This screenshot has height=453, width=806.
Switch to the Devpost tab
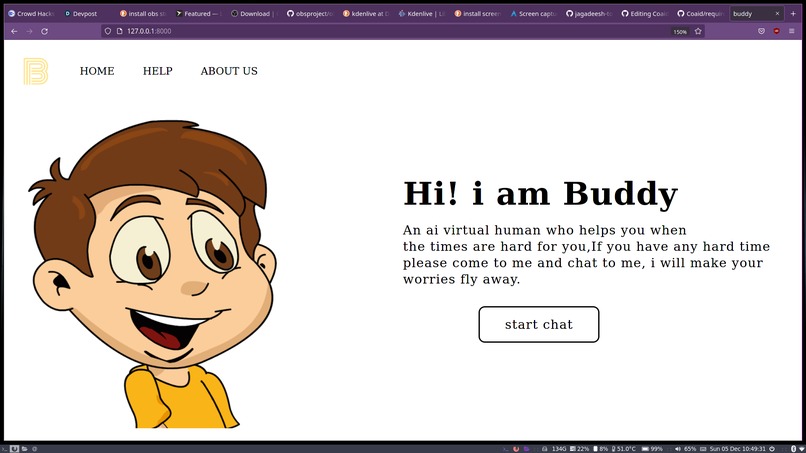pos(85,14)
